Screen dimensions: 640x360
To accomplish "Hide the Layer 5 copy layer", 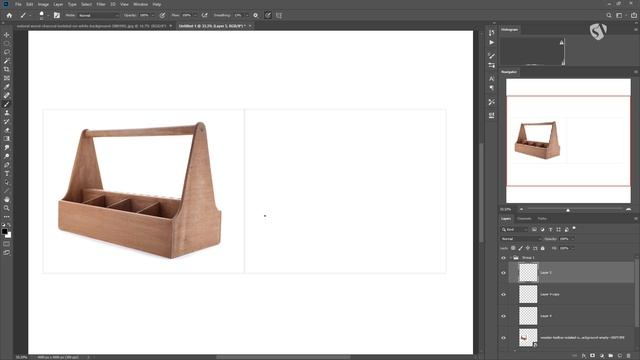I will coord(503,294).
